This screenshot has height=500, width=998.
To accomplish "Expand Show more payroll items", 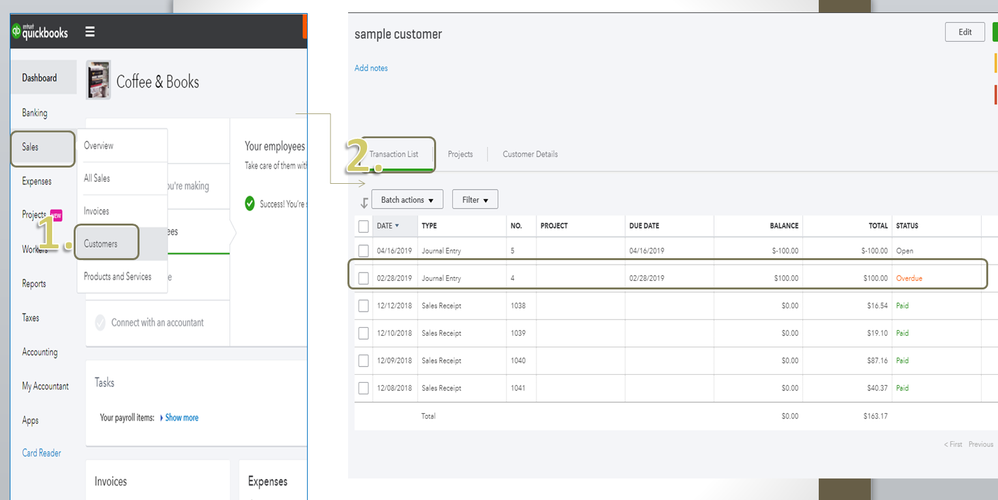I will coord(179,417).
